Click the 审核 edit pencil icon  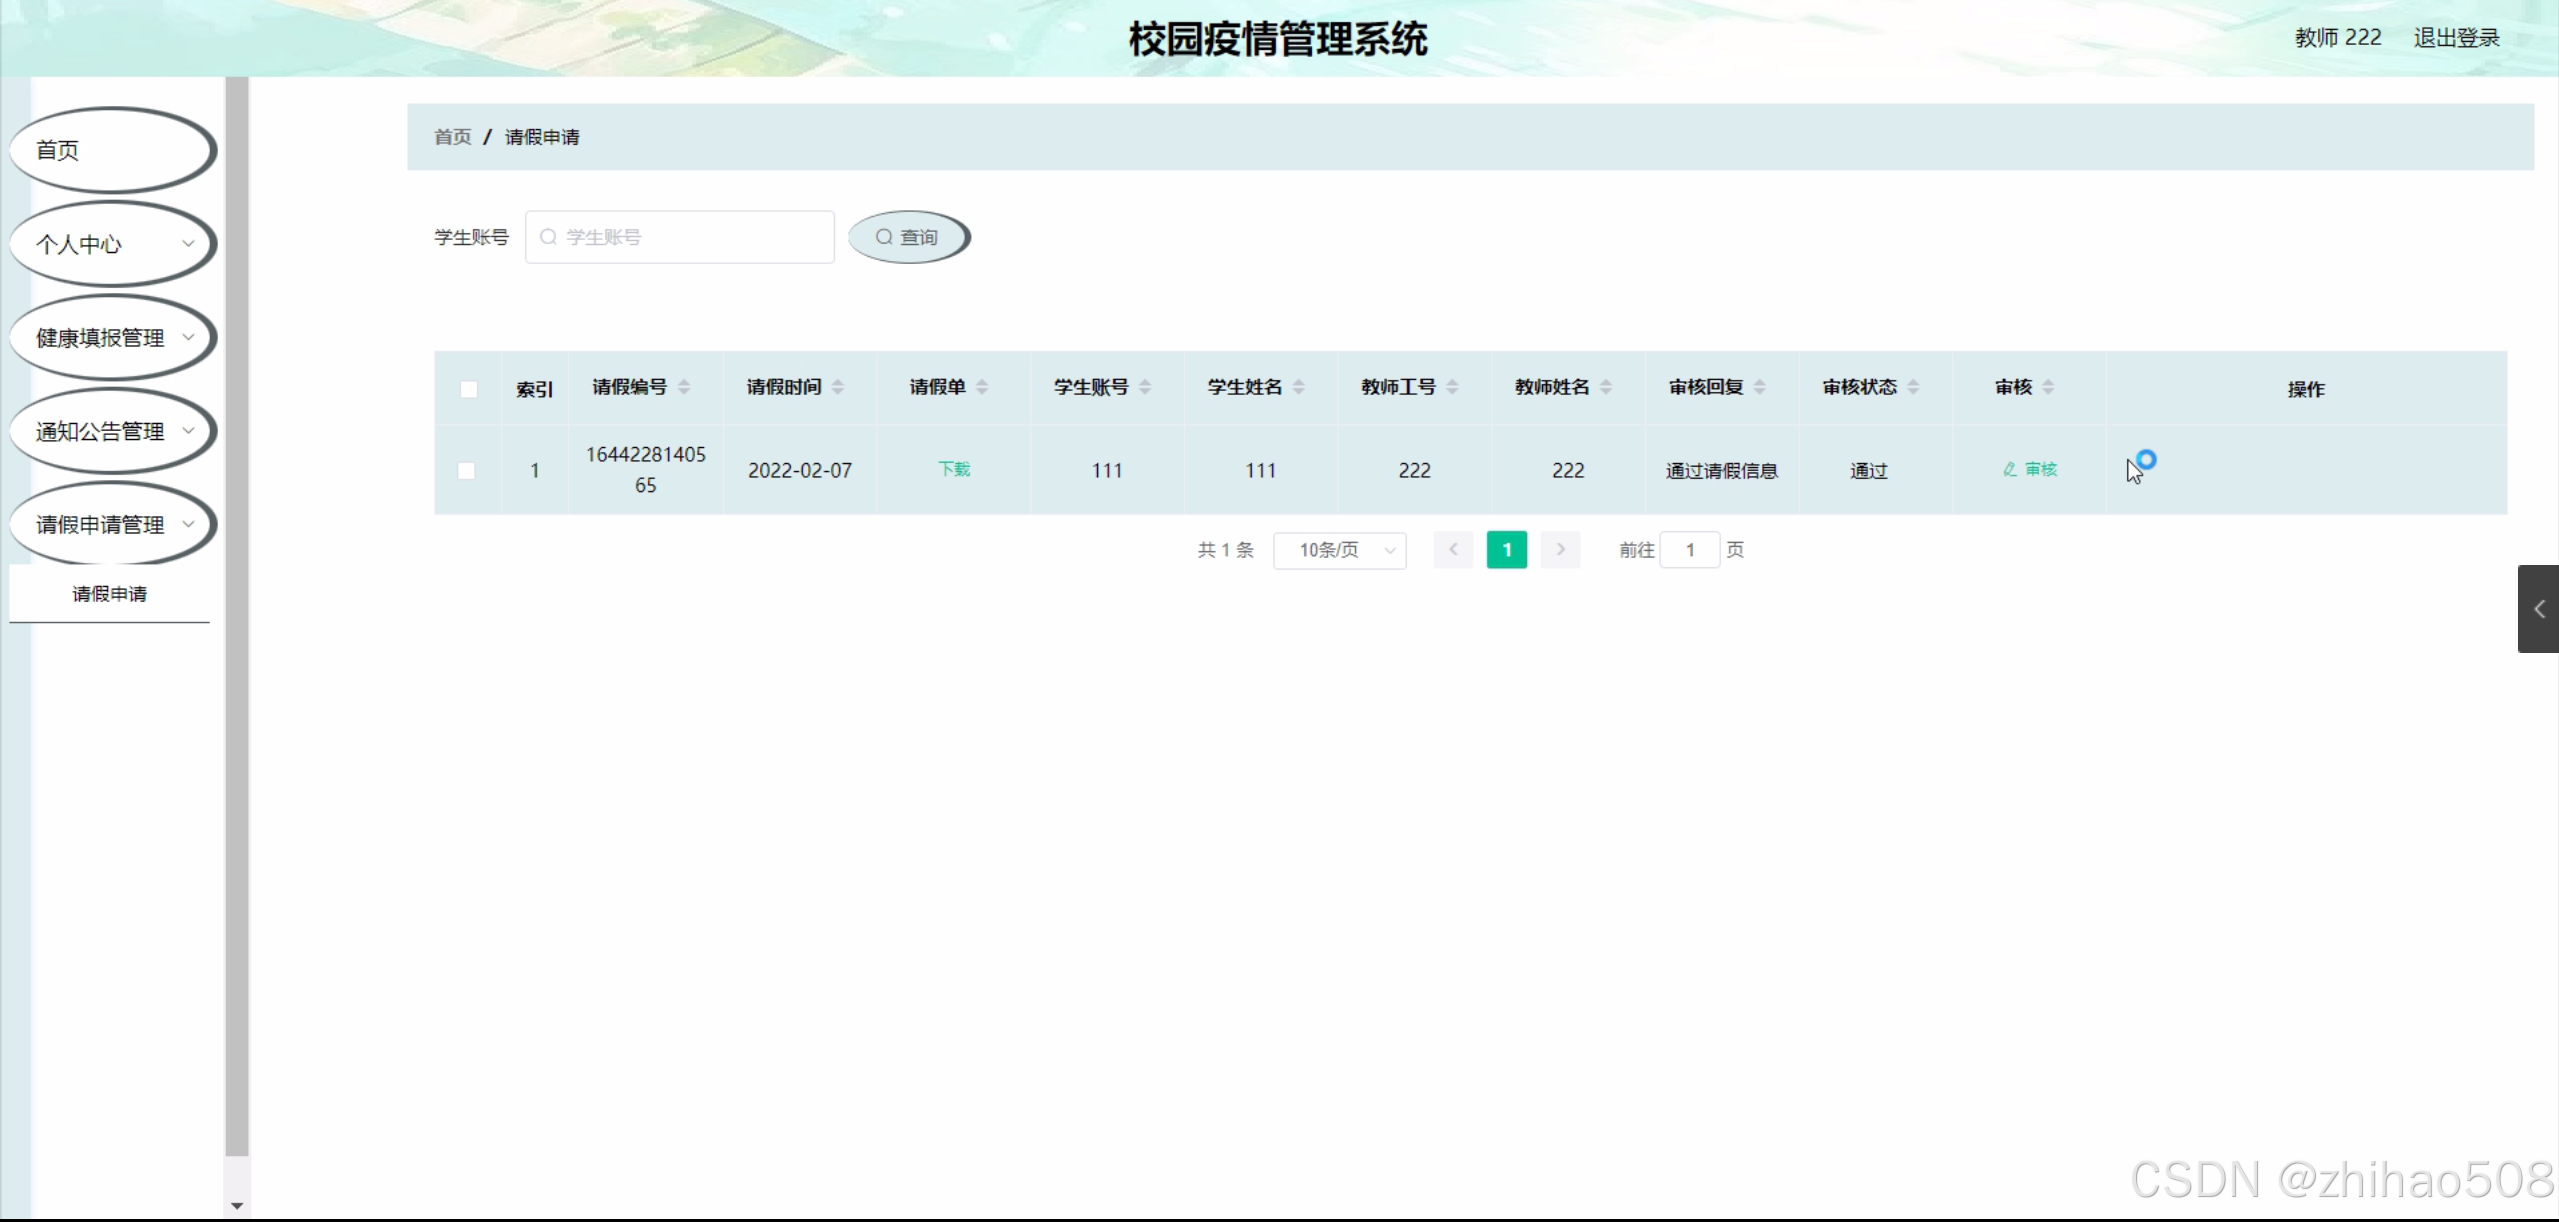pyautogui.click(x=2009, y=469)
